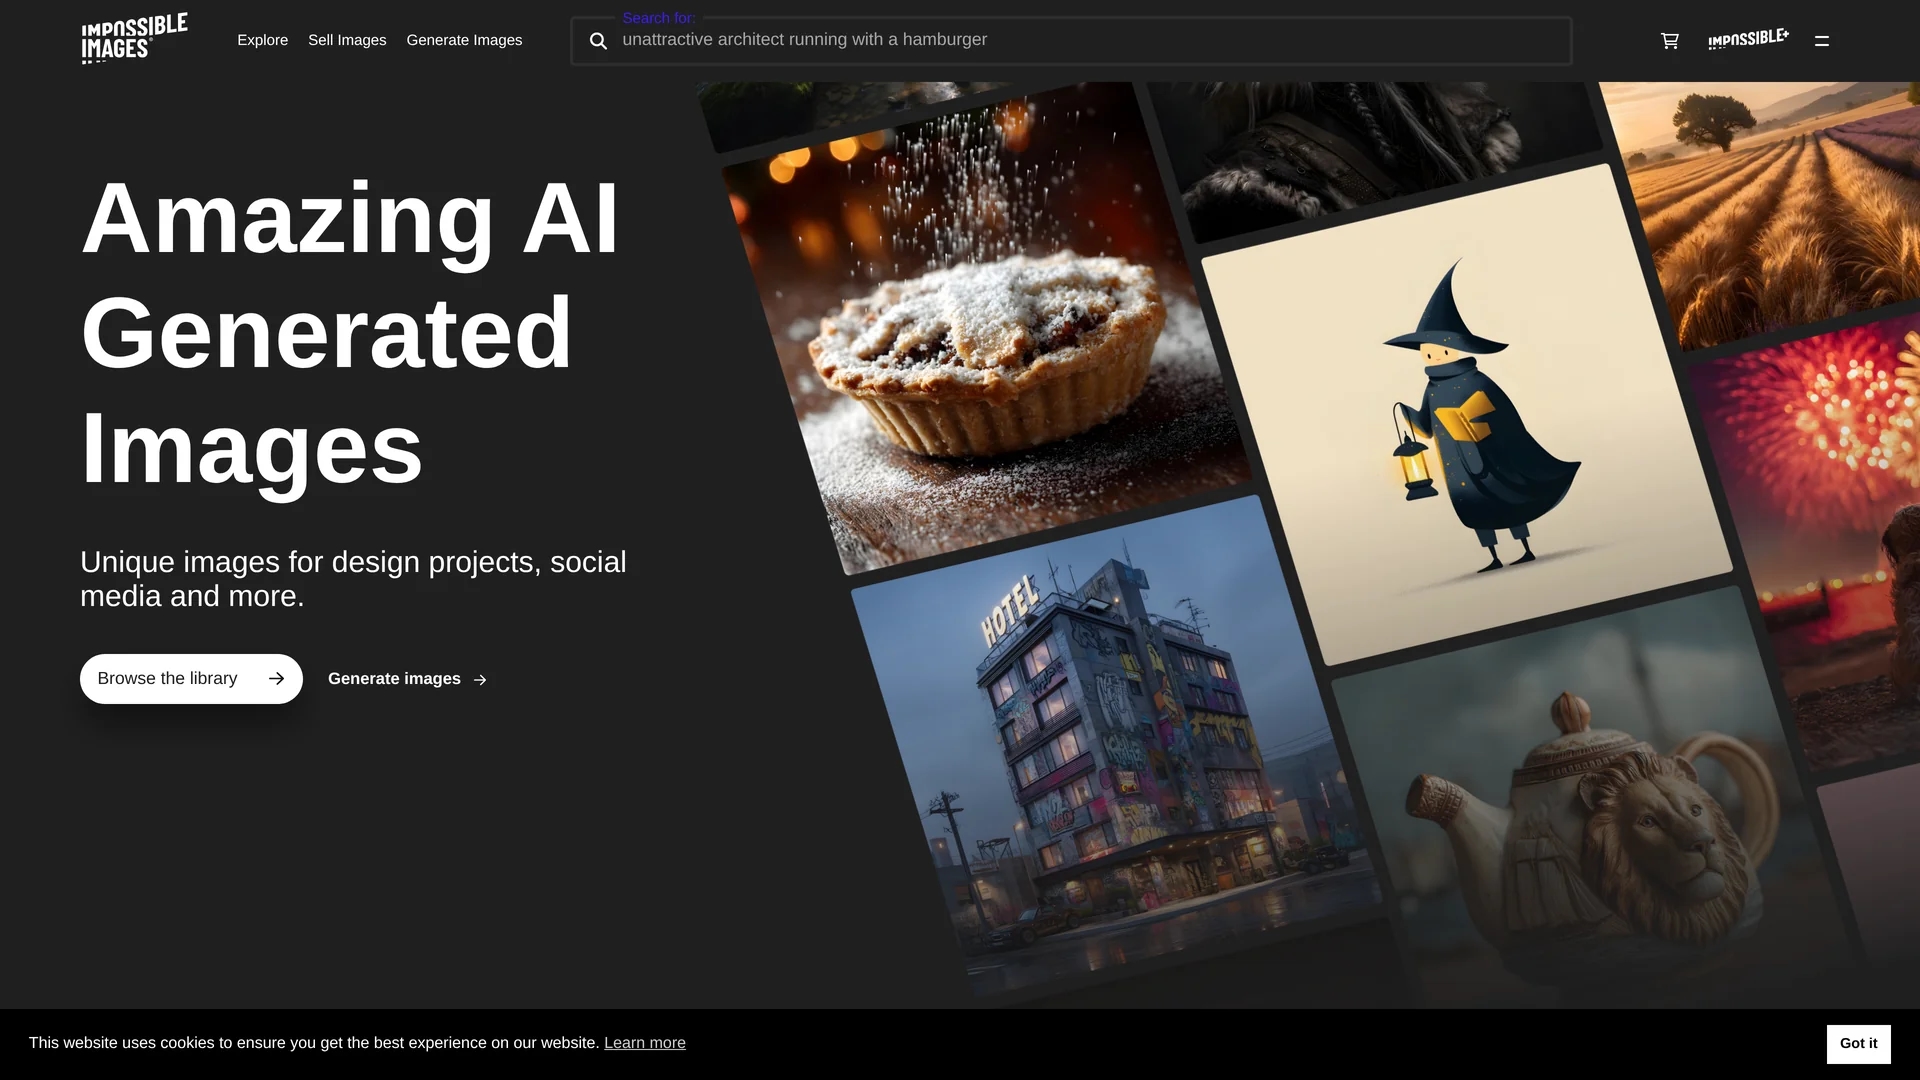
Task: Click the Unique images for design subtitle
Action: pos(353,579)
